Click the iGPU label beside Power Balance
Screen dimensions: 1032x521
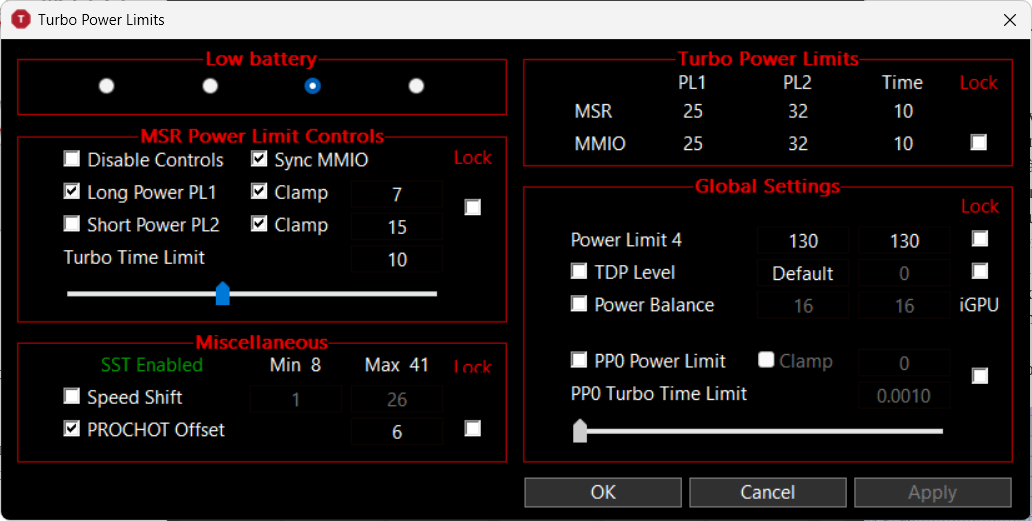(x=979, y=305)
